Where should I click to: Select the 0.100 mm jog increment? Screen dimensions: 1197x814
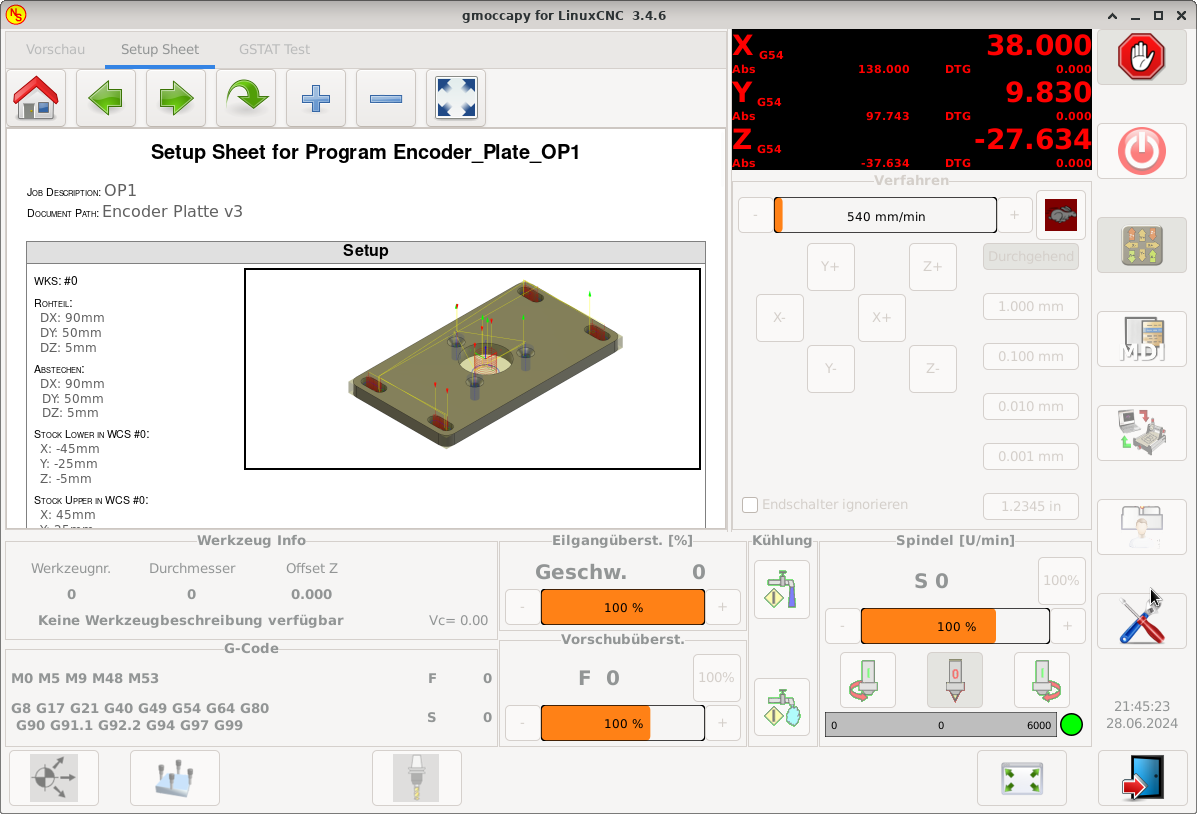(1031, 357)
